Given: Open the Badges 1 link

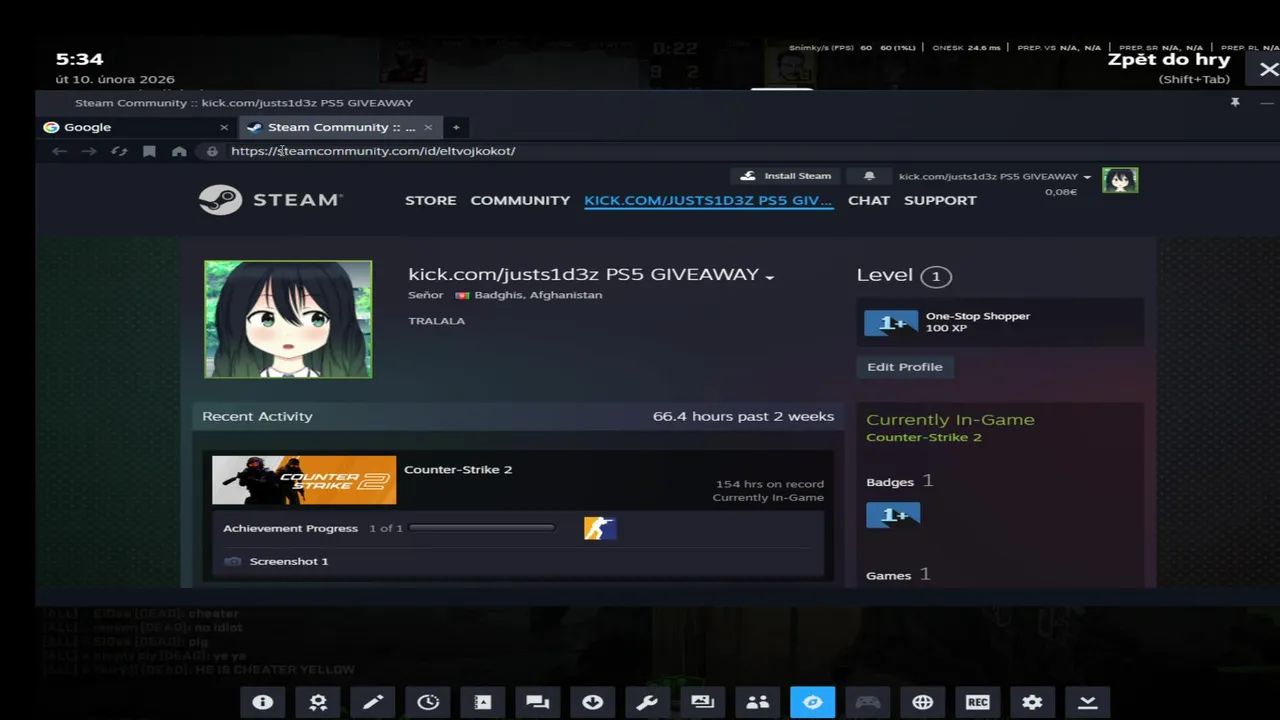Looking at the screenshot, I should [899, 482].
